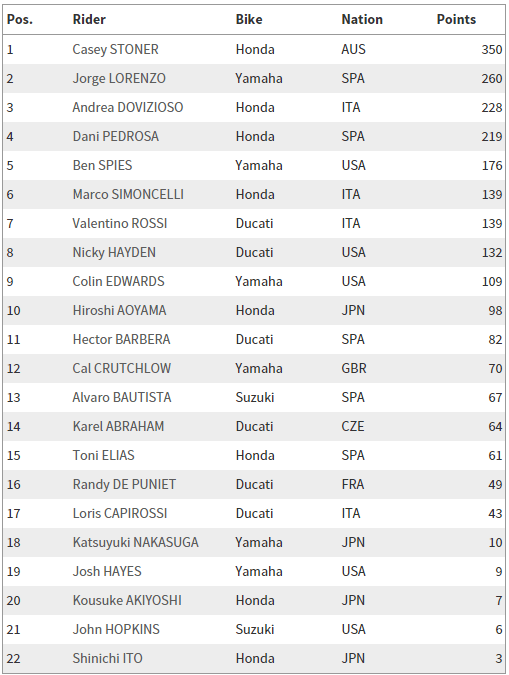Open Karel ABRAHAM rider link
This screenshot has width=509, height=675.
[118, 427]
